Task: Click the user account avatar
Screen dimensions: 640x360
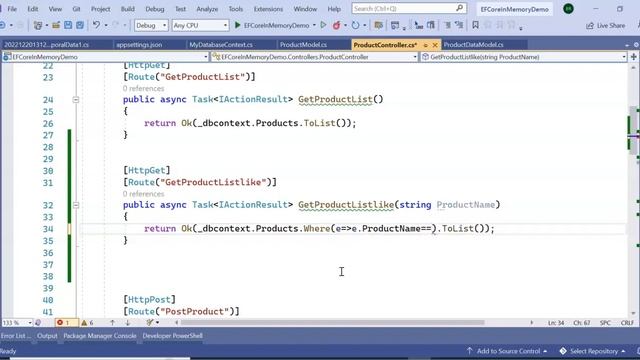Action: [568, 9]
